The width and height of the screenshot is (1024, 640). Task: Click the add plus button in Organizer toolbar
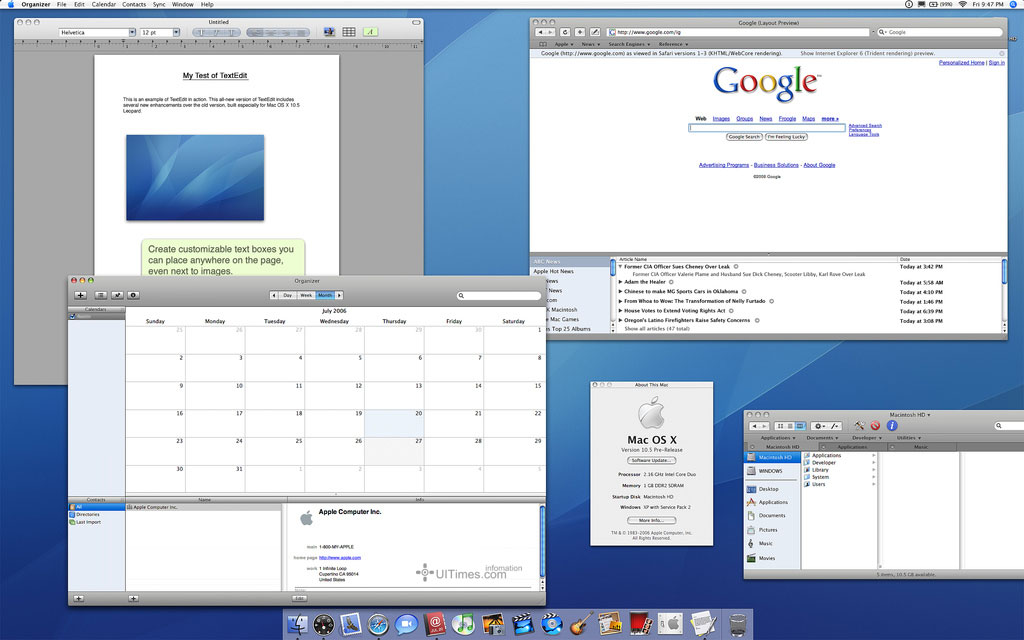tap(80, 295)
